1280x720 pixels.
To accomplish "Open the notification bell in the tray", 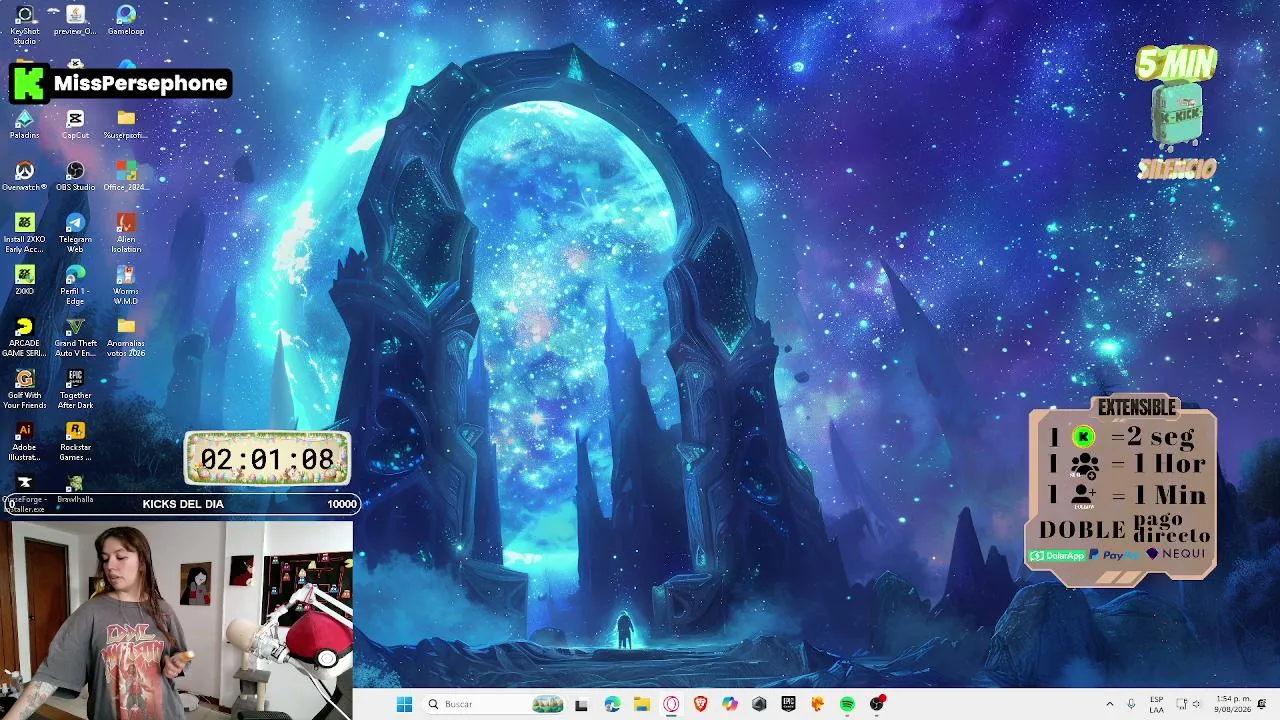I will (1263, 704).
